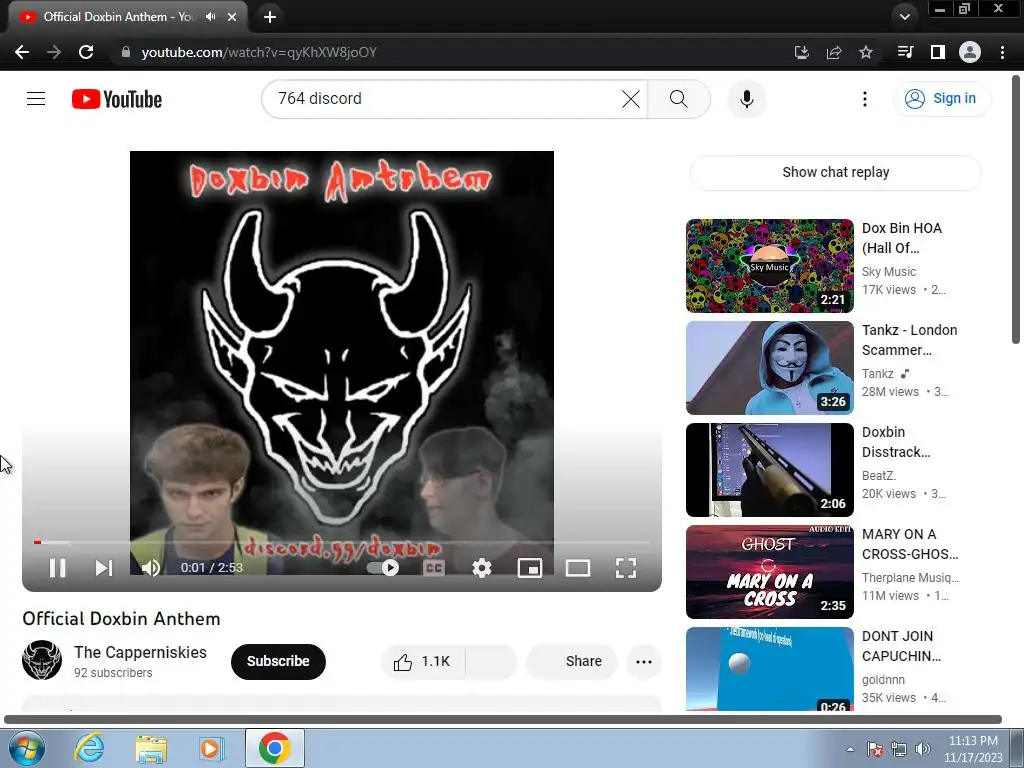Clear the search text with X

coord(631,99)
